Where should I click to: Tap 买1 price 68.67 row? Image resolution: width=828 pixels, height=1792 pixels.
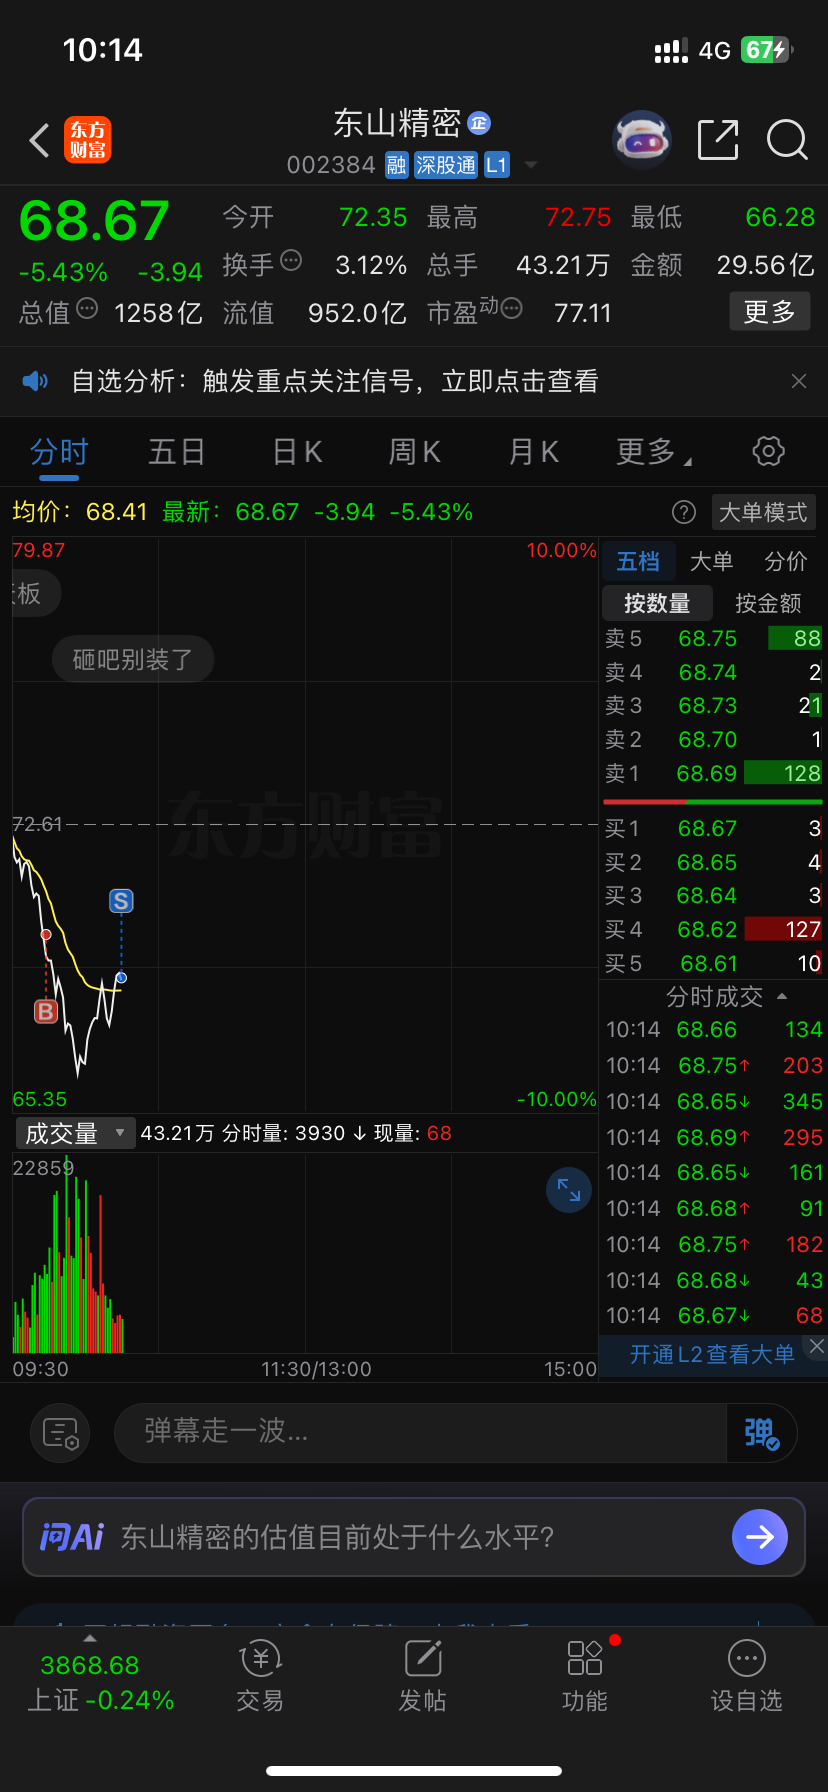coord(712,828)
